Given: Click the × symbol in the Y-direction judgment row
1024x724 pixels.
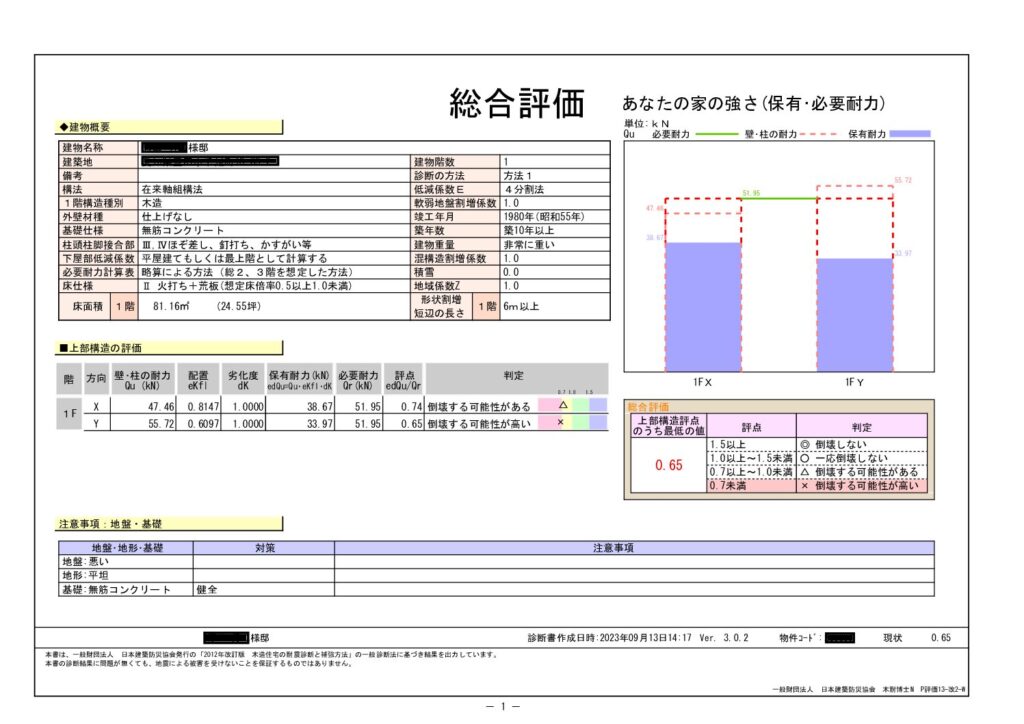Looking at the screenshot, I should click(x=561, y=423).
